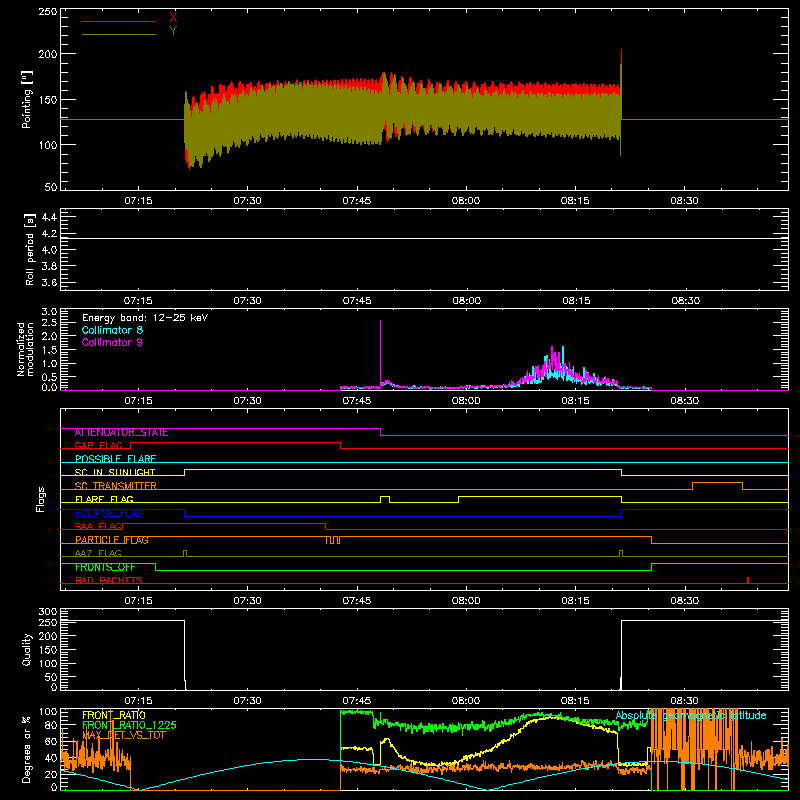Select the yellow FRONT_RATIO legend entry

(x=114, y=715)
